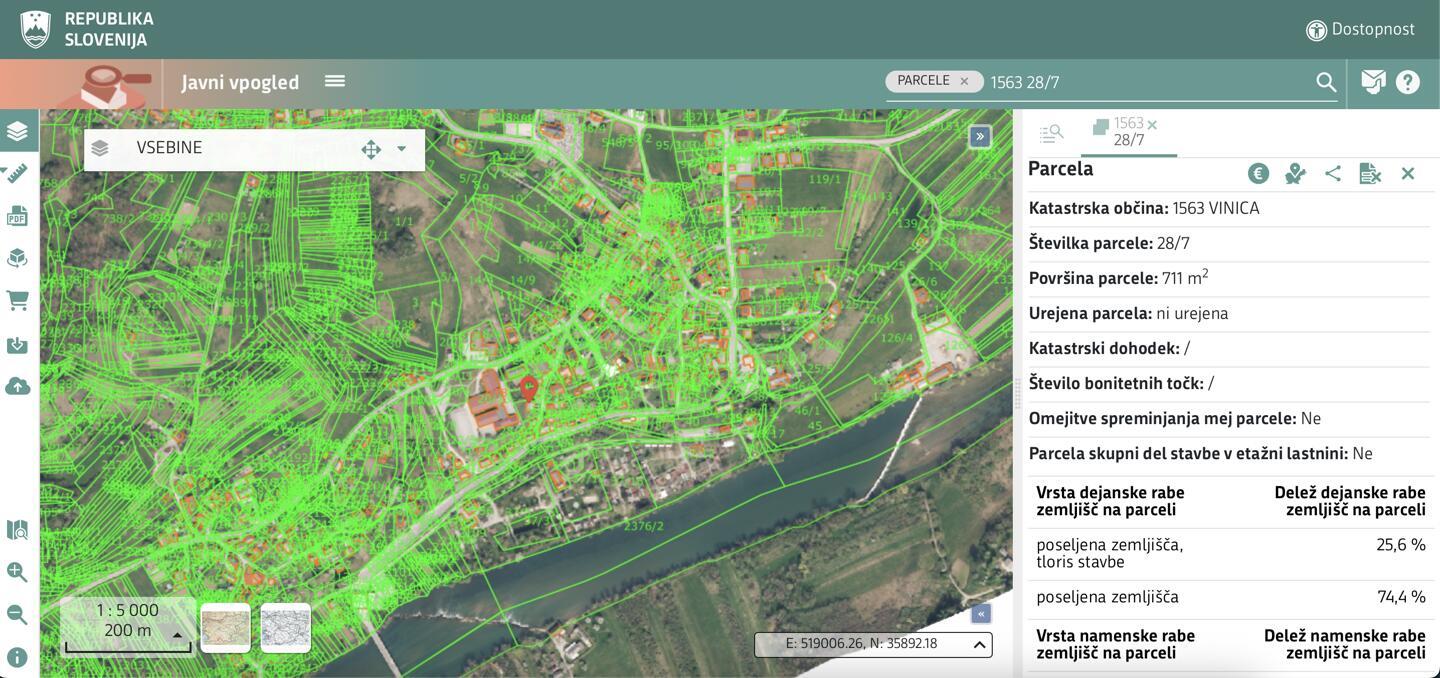Viewport: 1440px width, 678px height.
Task: Open the help question mark icon
Action: pyautogui.click(x=1407, y=82)
